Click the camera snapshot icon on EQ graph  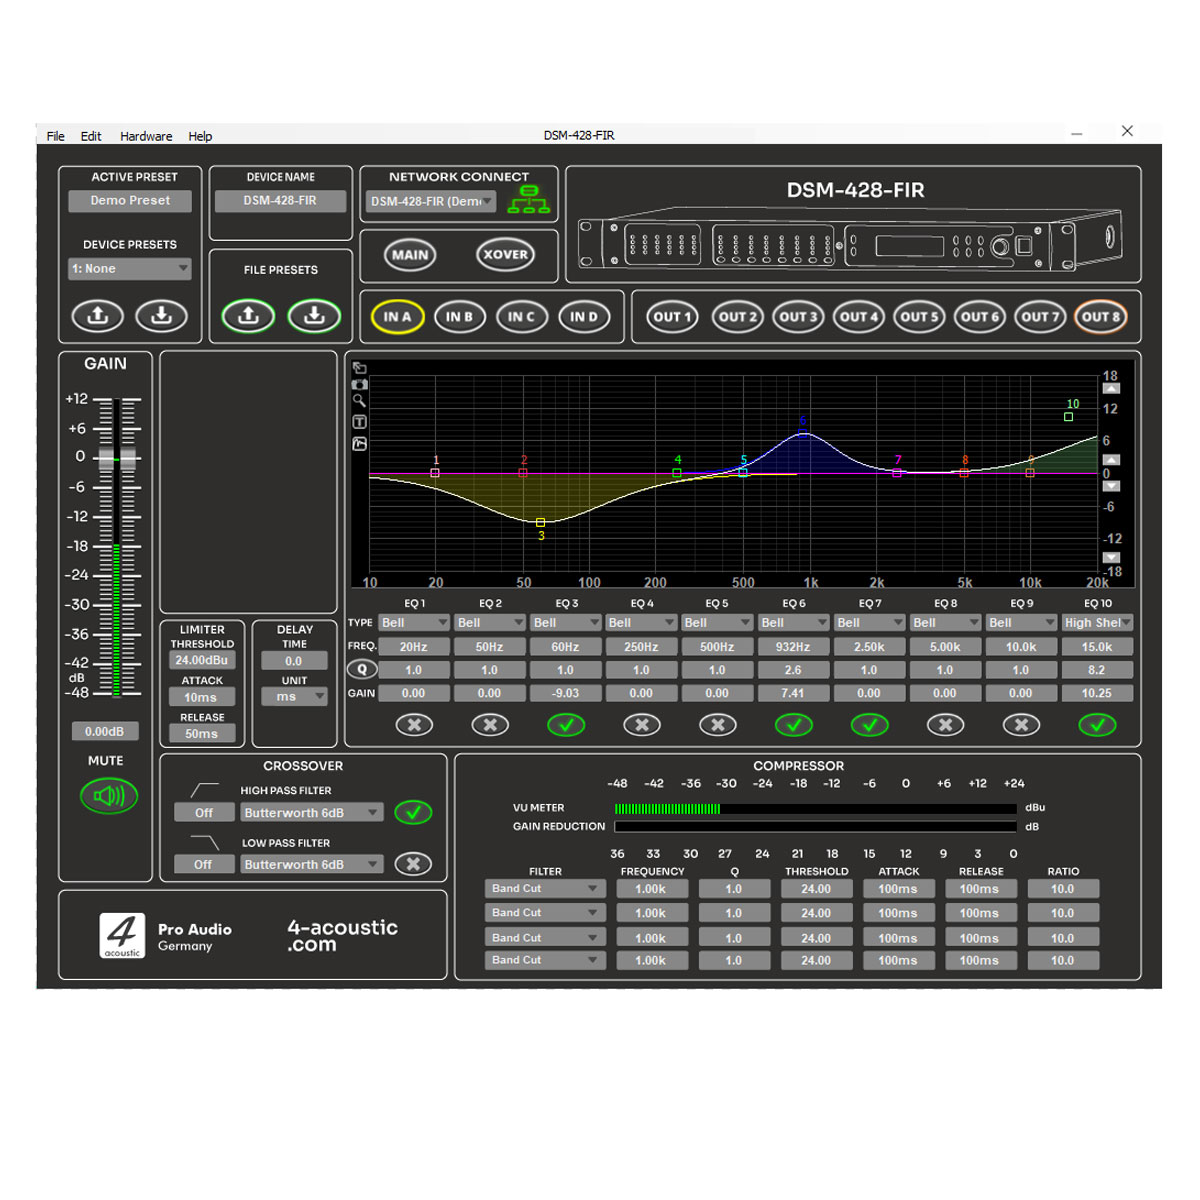pos(360,384)
